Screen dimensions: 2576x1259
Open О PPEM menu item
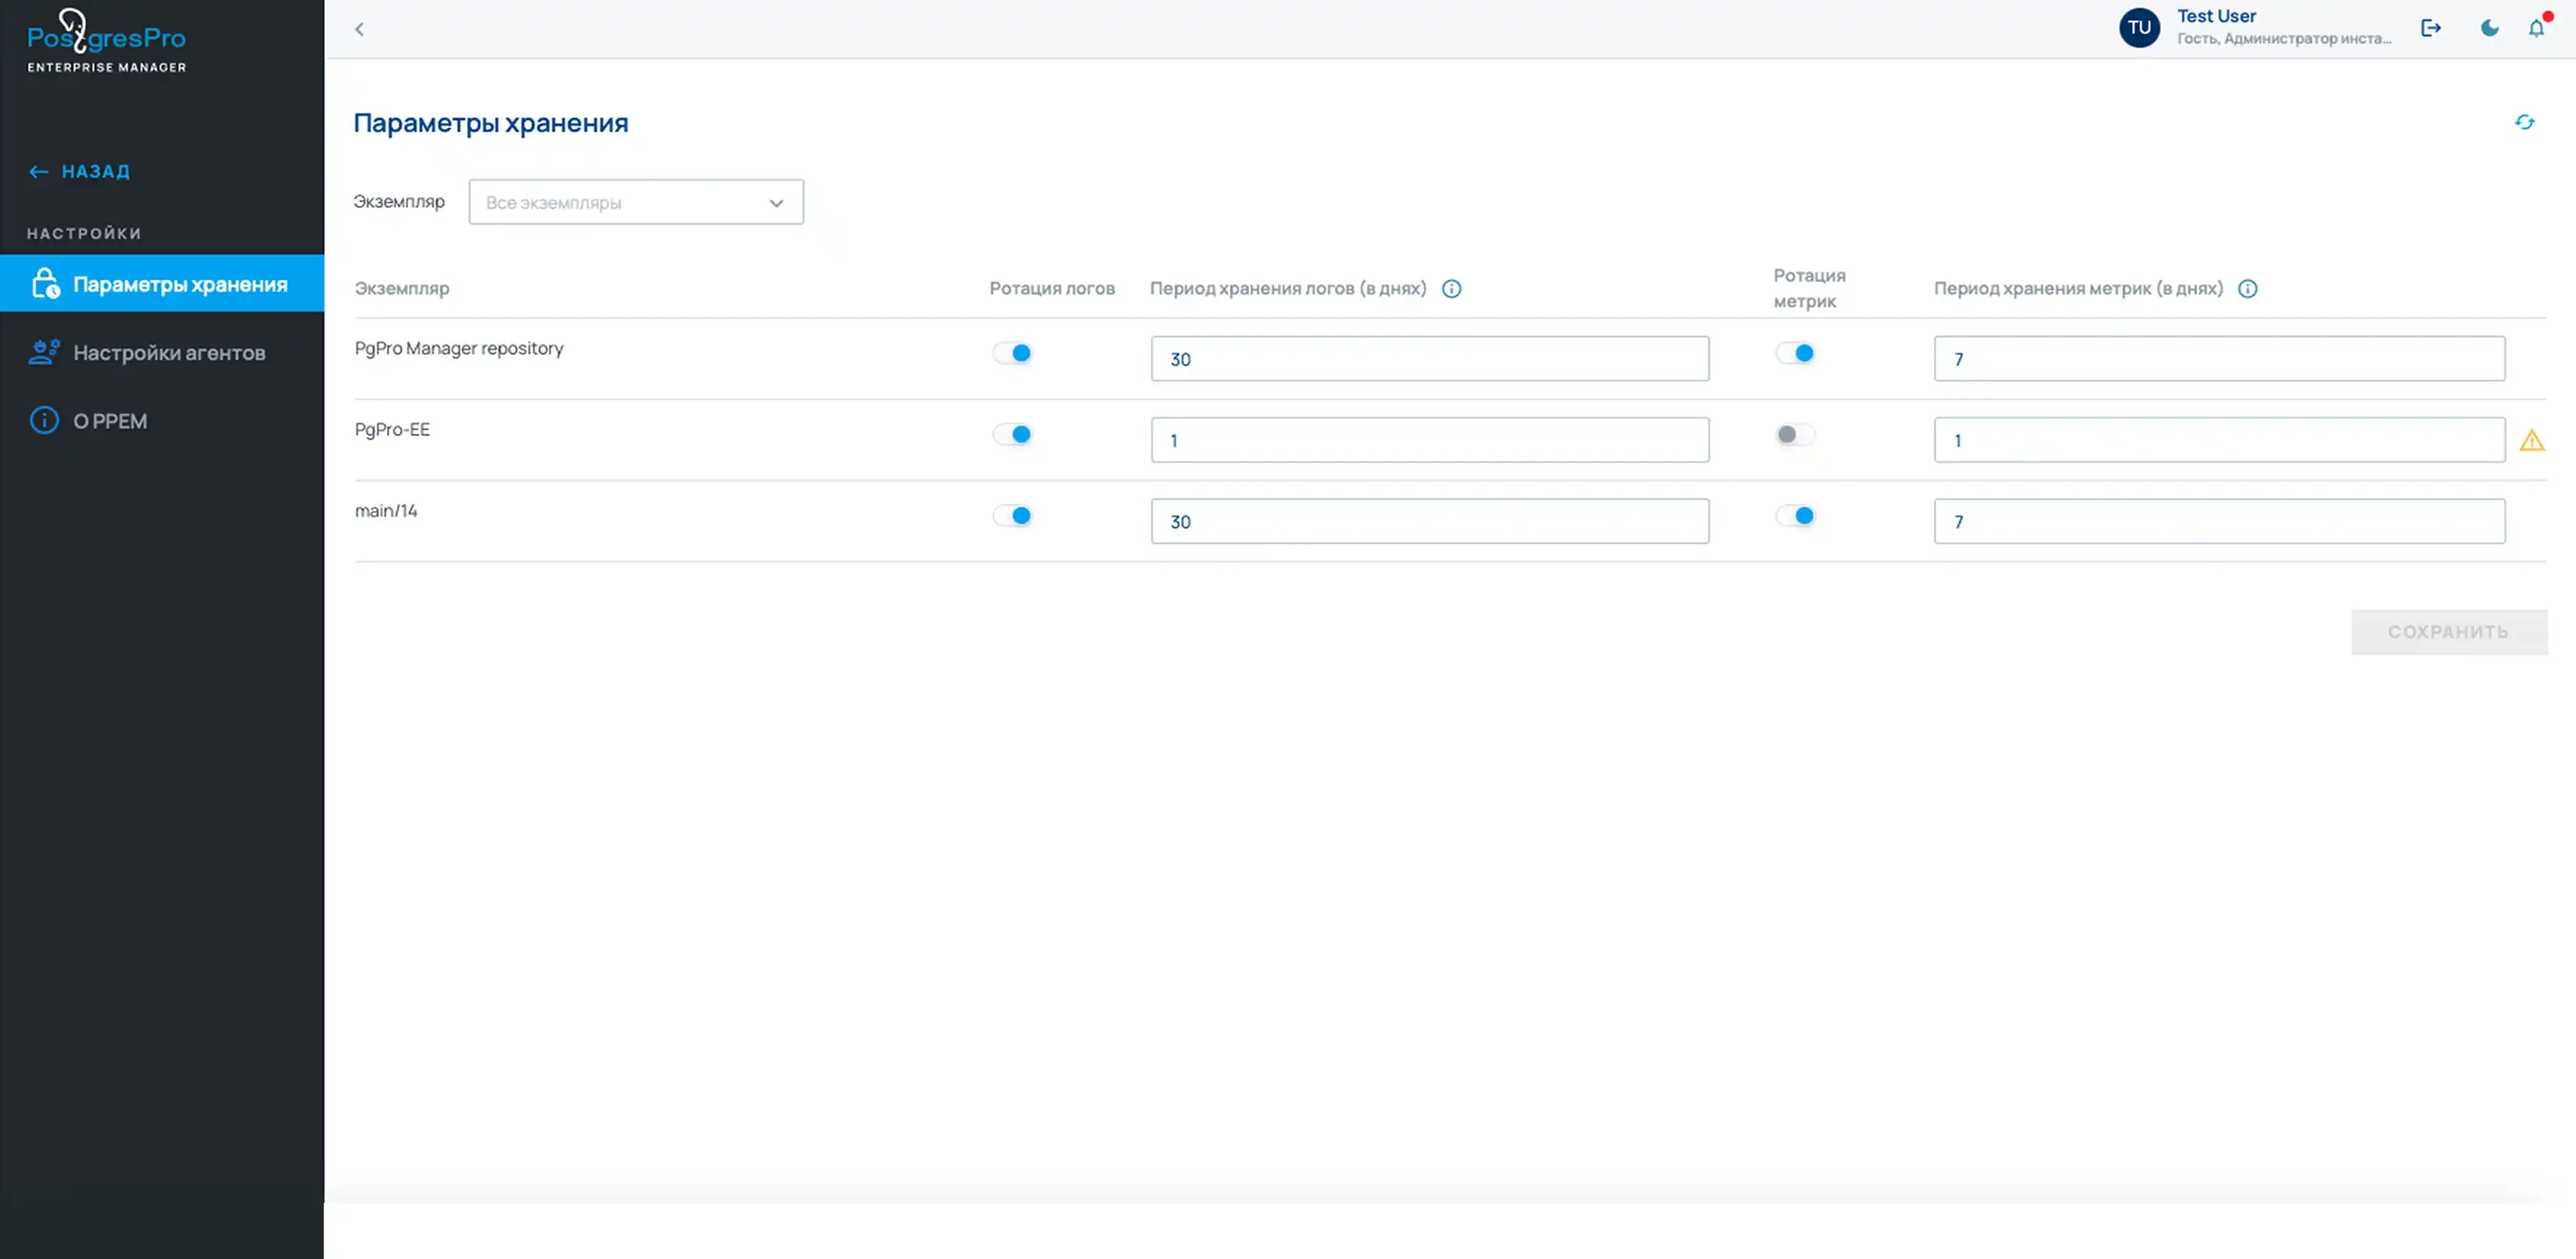point(110,421)
